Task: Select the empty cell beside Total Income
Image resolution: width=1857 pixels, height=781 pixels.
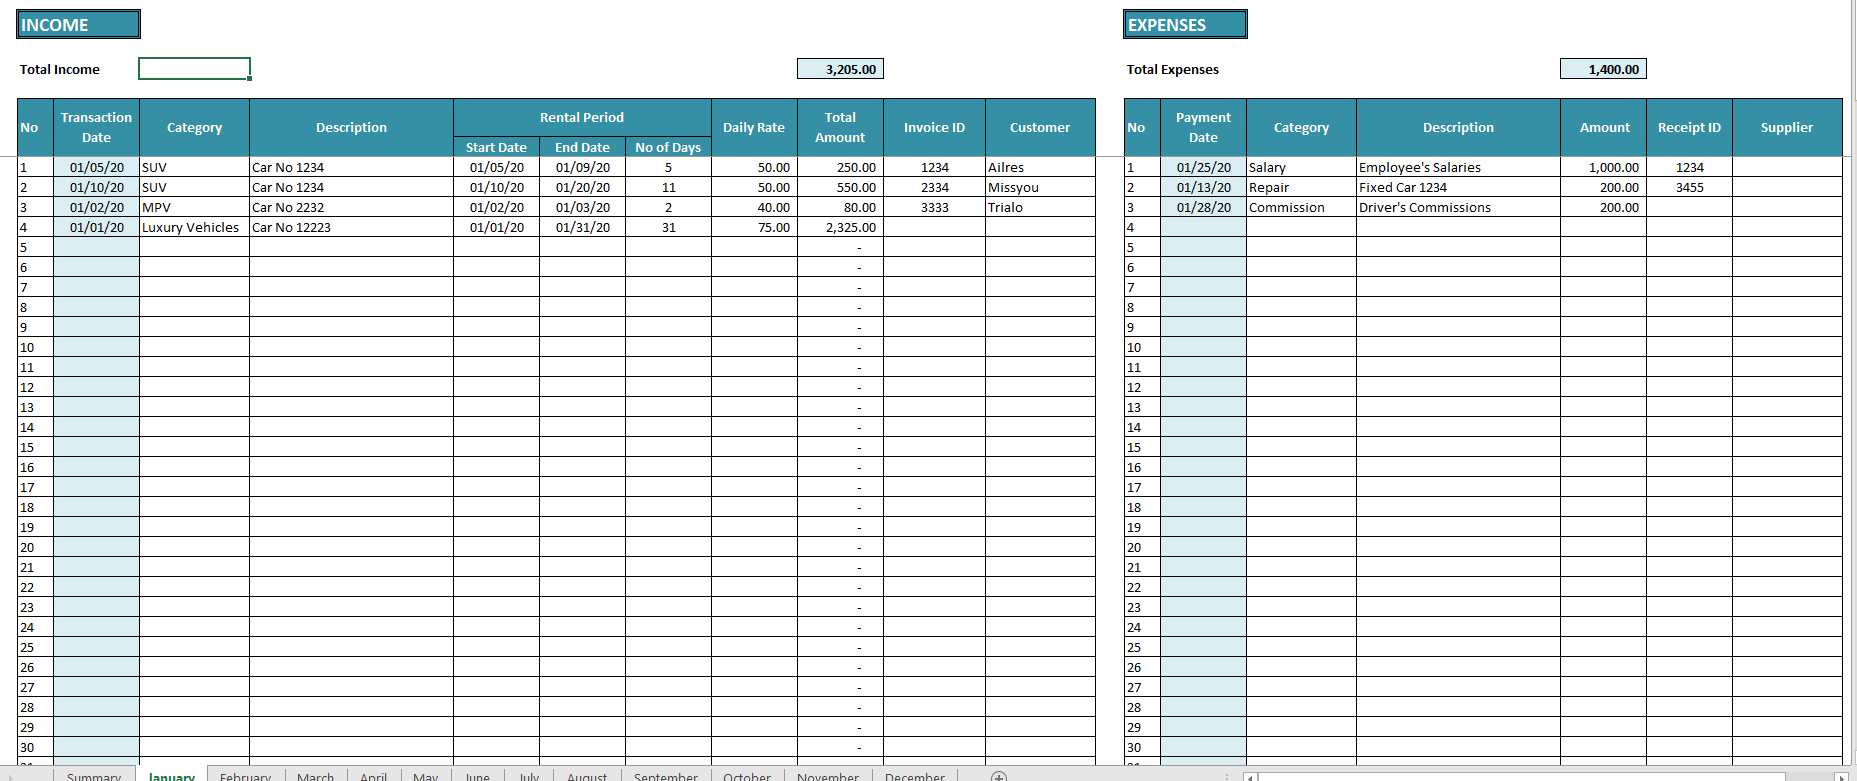Action: [194, 69]
